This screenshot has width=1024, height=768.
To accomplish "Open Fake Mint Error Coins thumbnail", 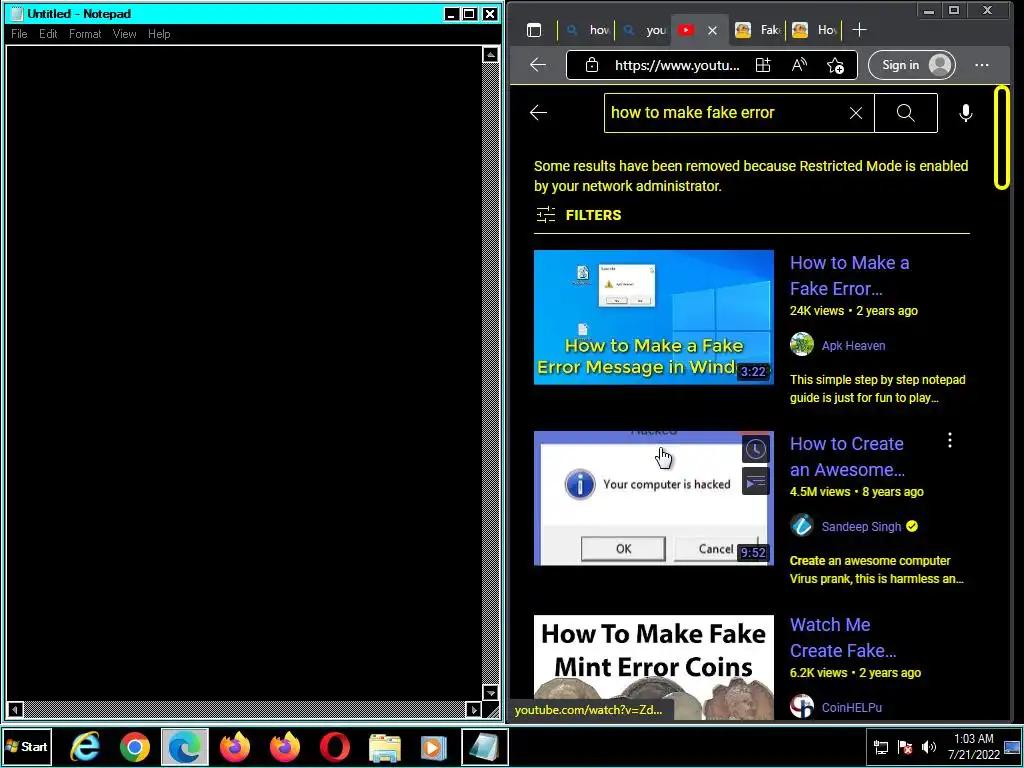I will pyautogui.click(x=654, y=667).
